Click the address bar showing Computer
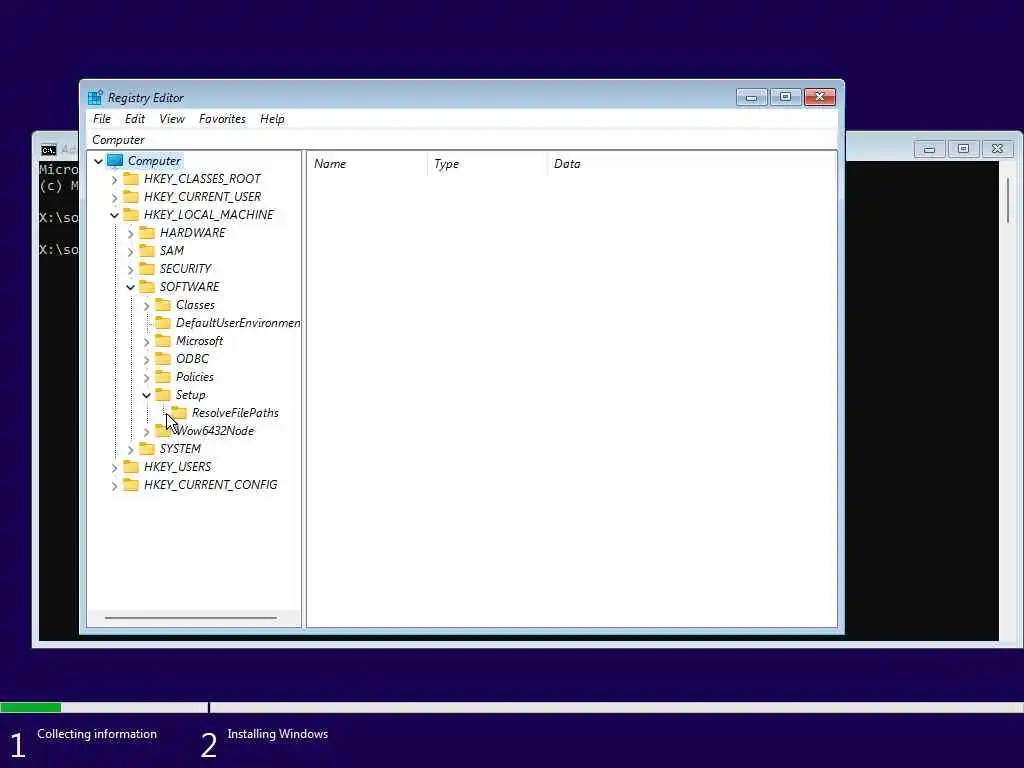This screenshot has height=768, width=1024. coord(462,140)
